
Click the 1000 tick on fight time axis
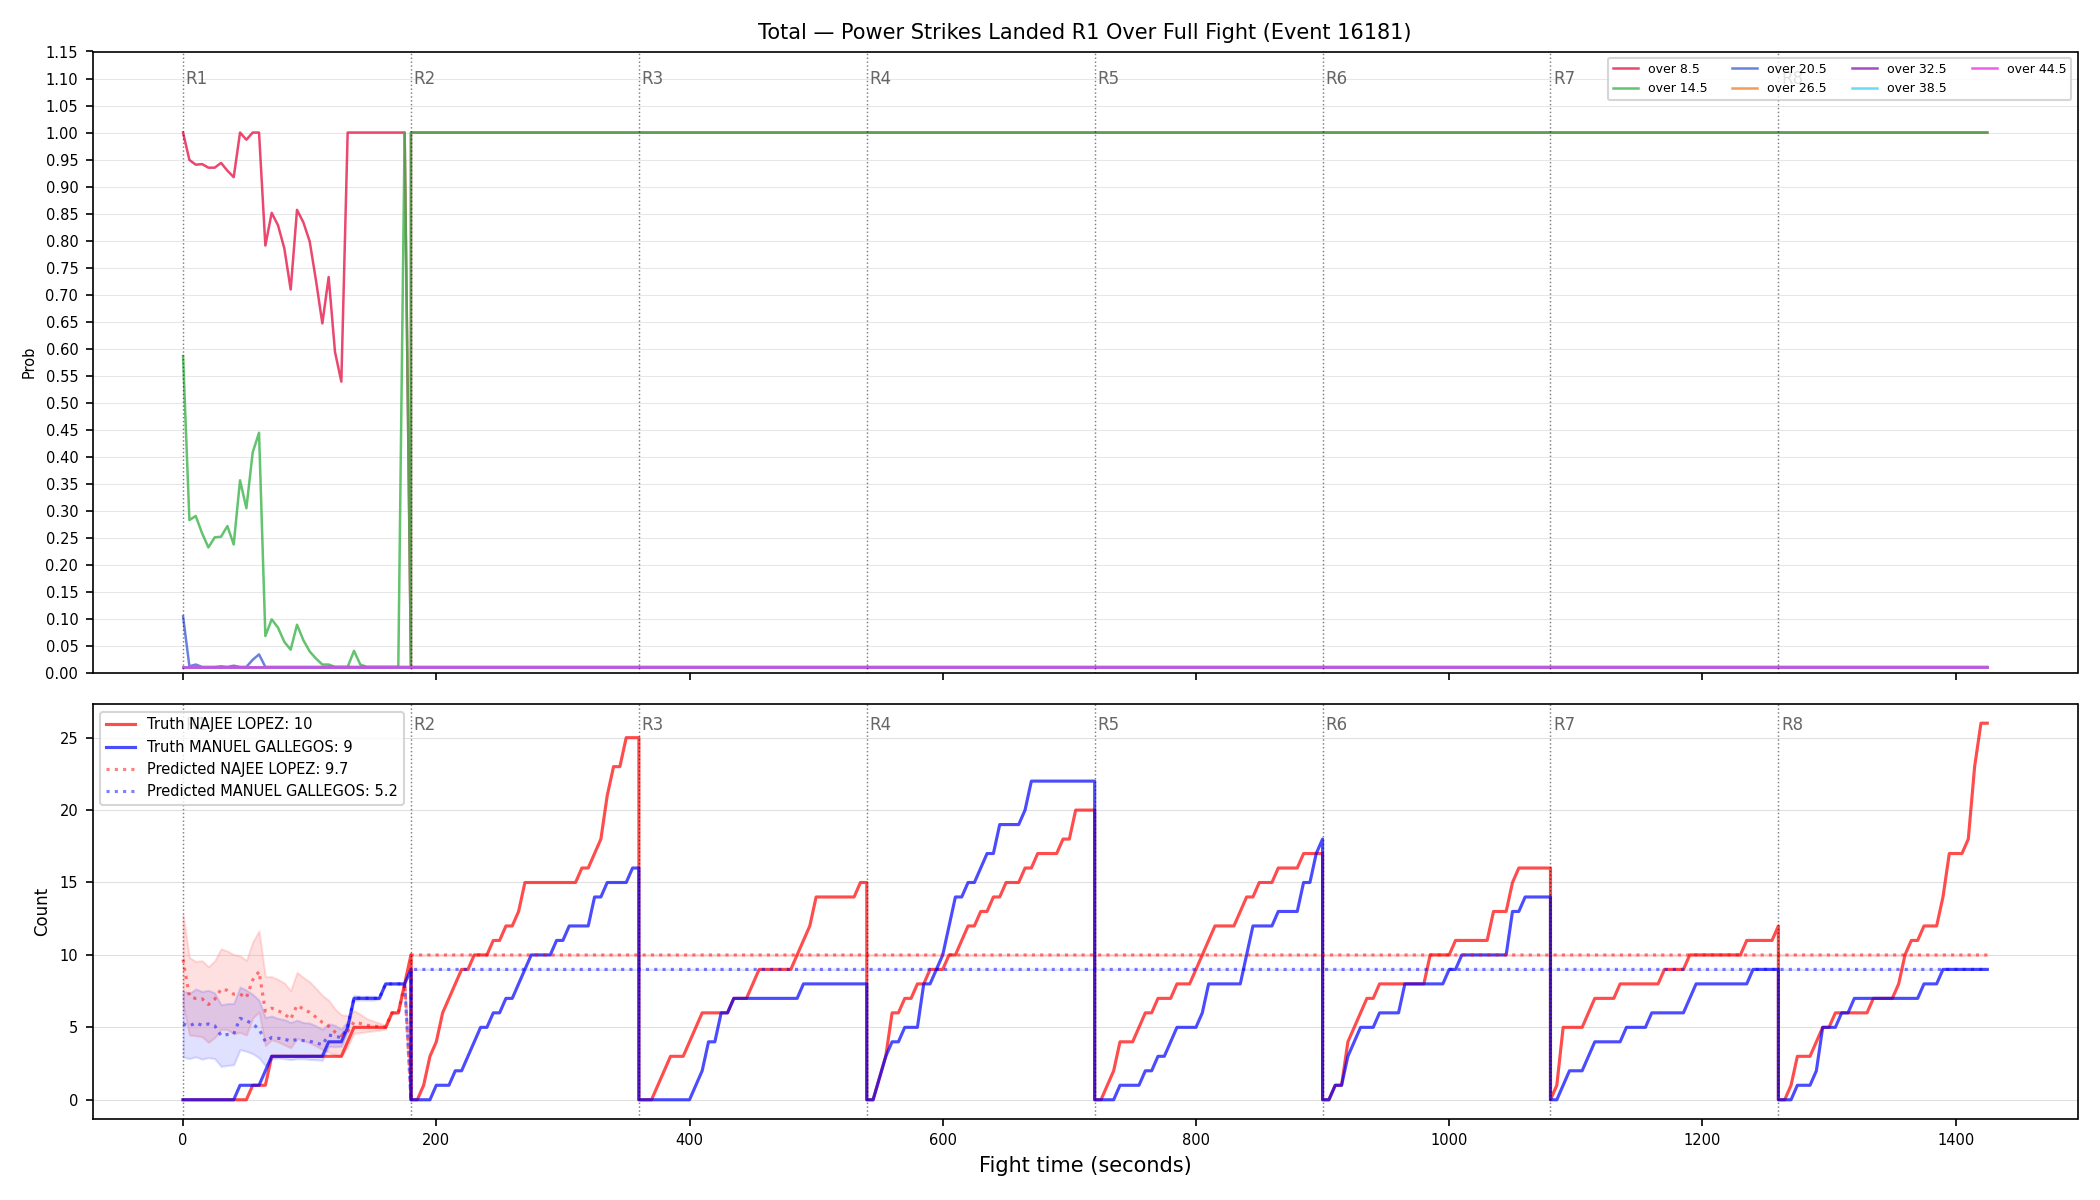(1449, 1138)
